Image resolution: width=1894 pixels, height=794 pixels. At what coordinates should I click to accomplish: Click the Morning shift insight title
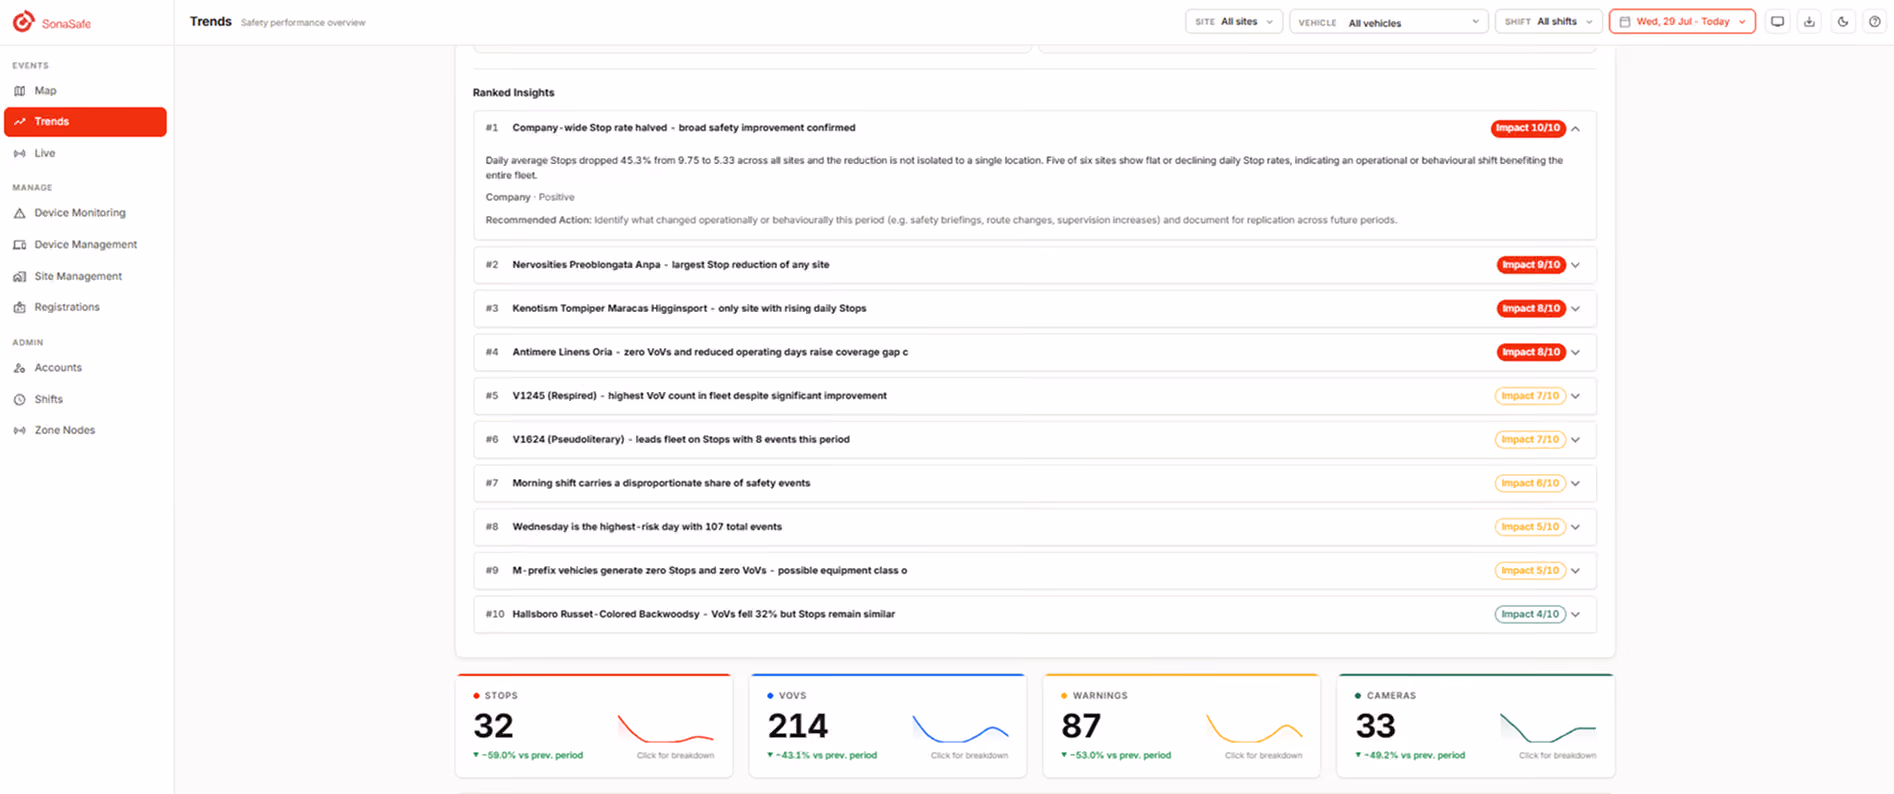661,483
